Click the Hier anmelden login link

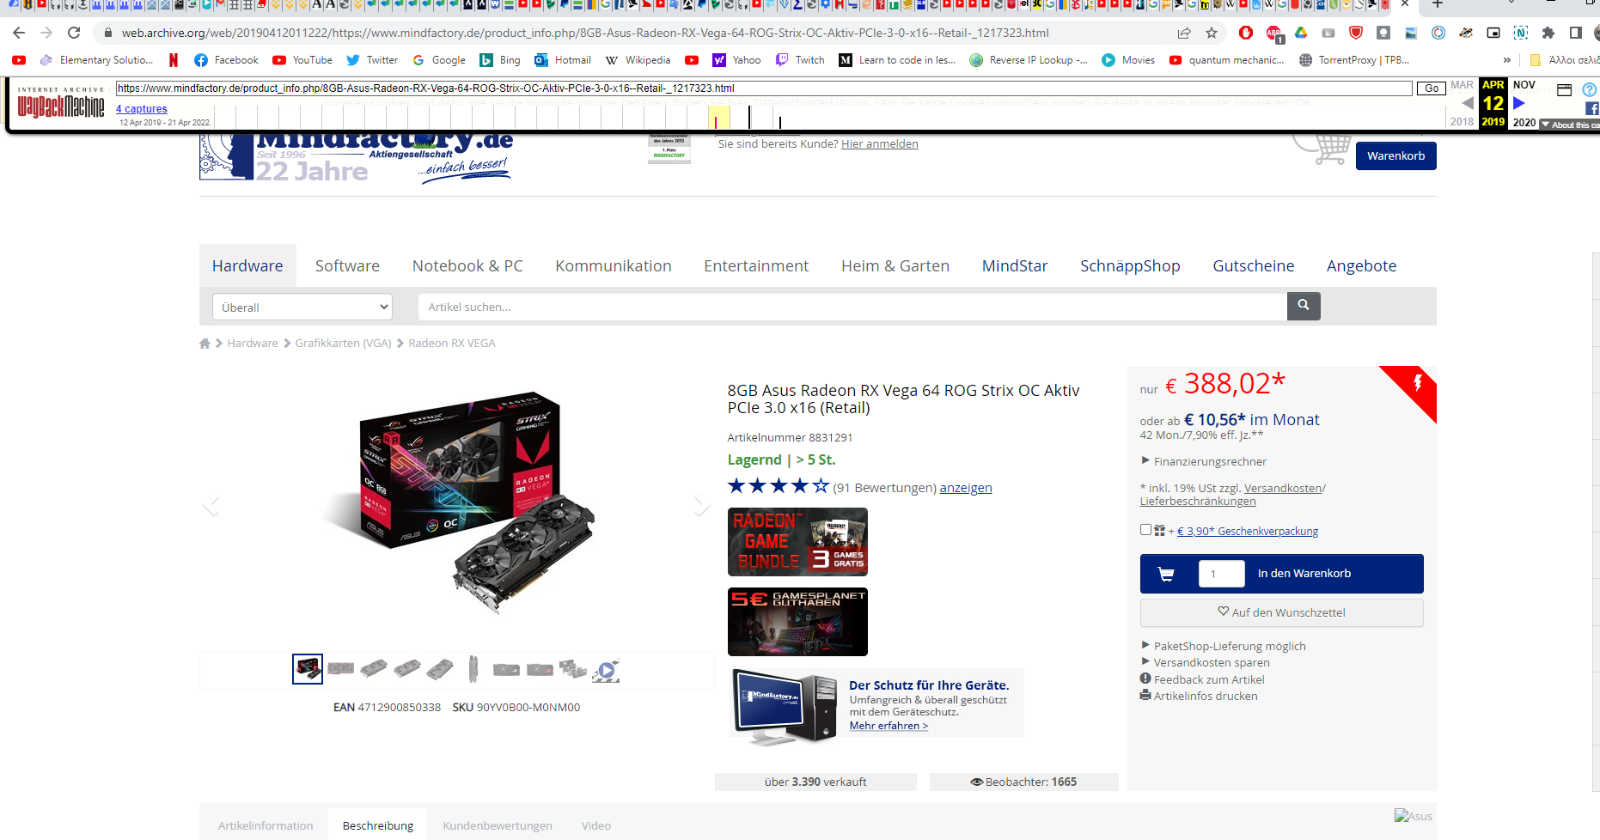click(x=880, y=144)
